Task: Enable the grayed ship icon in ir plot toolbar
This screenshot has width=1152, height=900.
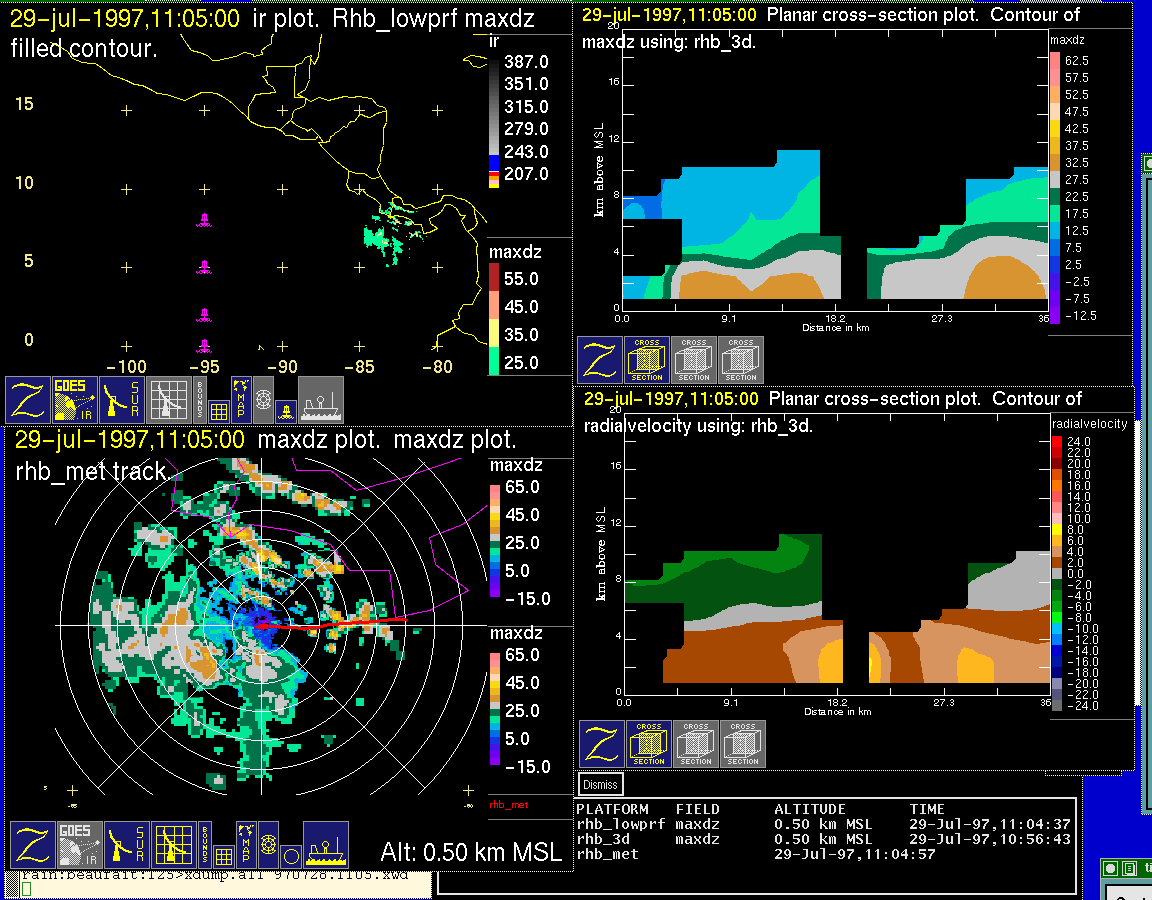Action: (320, 400)
